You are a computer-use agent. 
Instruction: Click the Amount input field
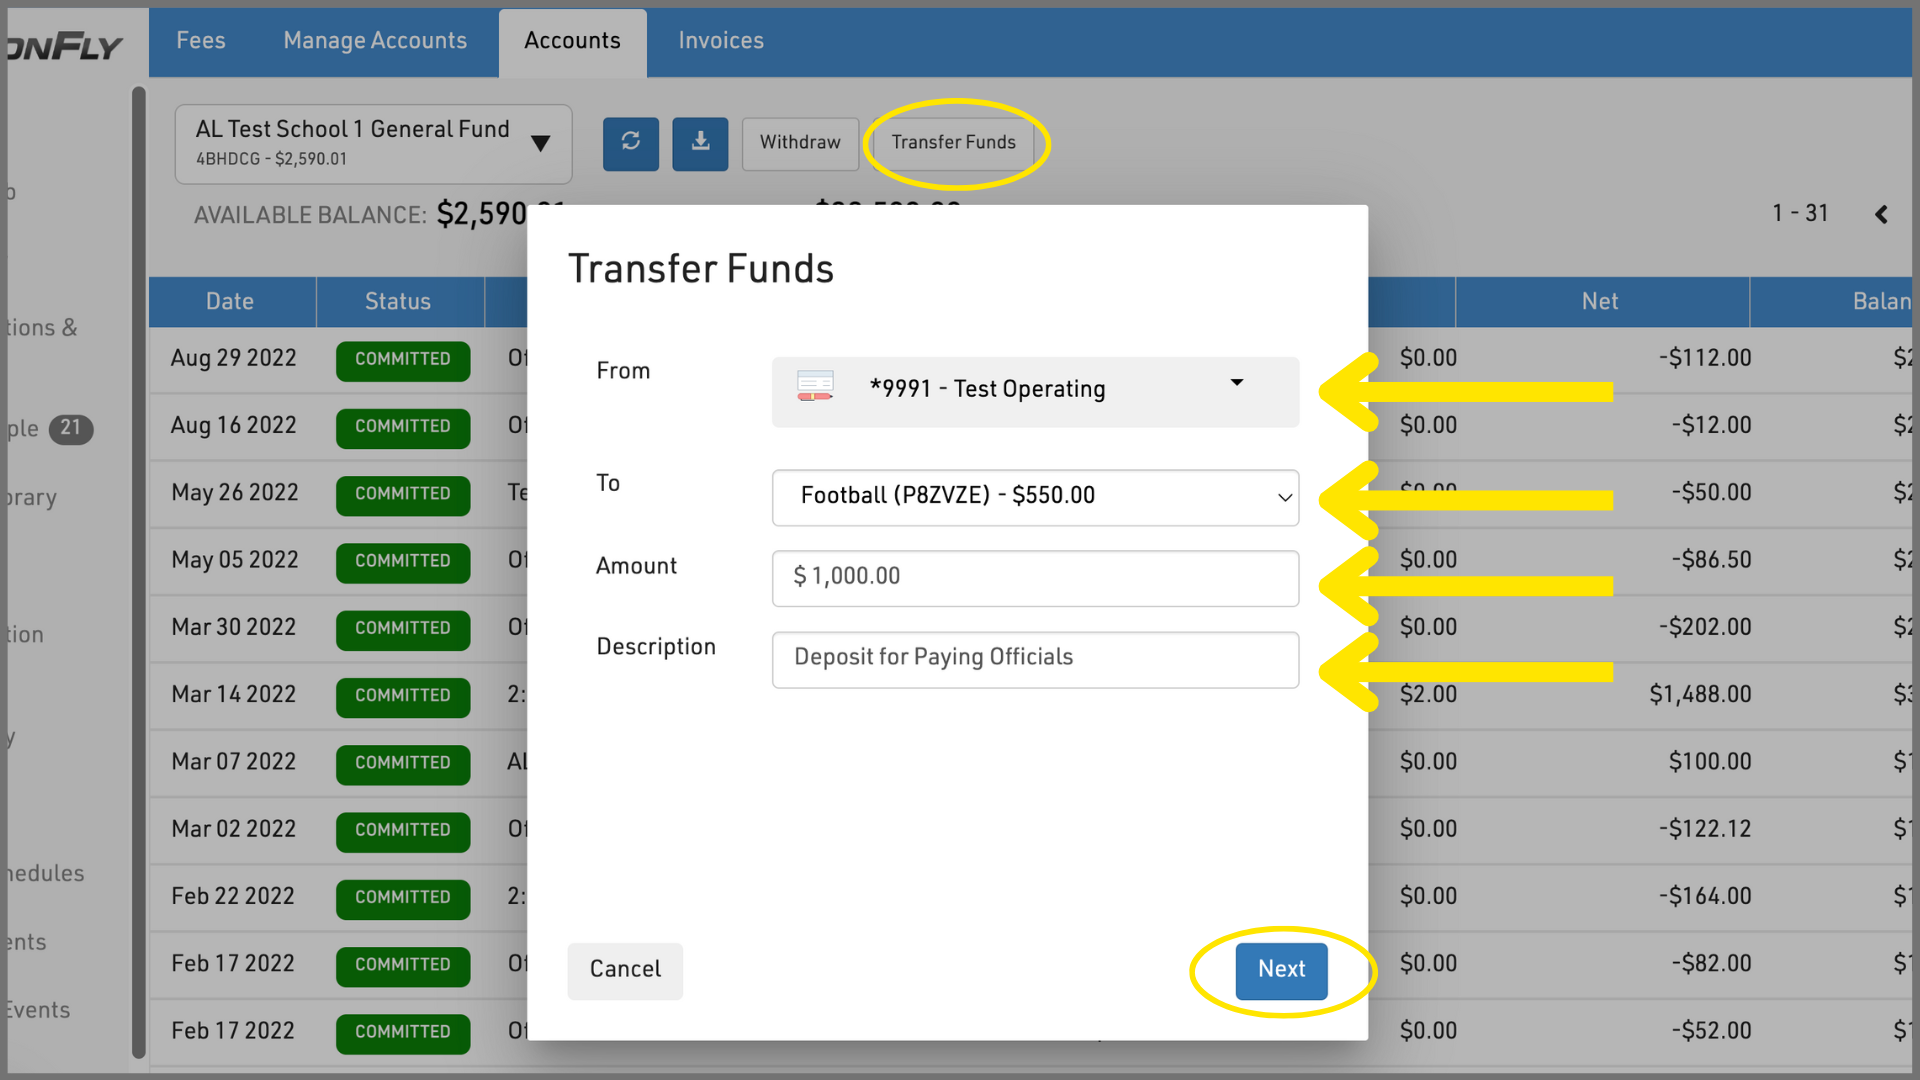click(x=1035, y=577)
